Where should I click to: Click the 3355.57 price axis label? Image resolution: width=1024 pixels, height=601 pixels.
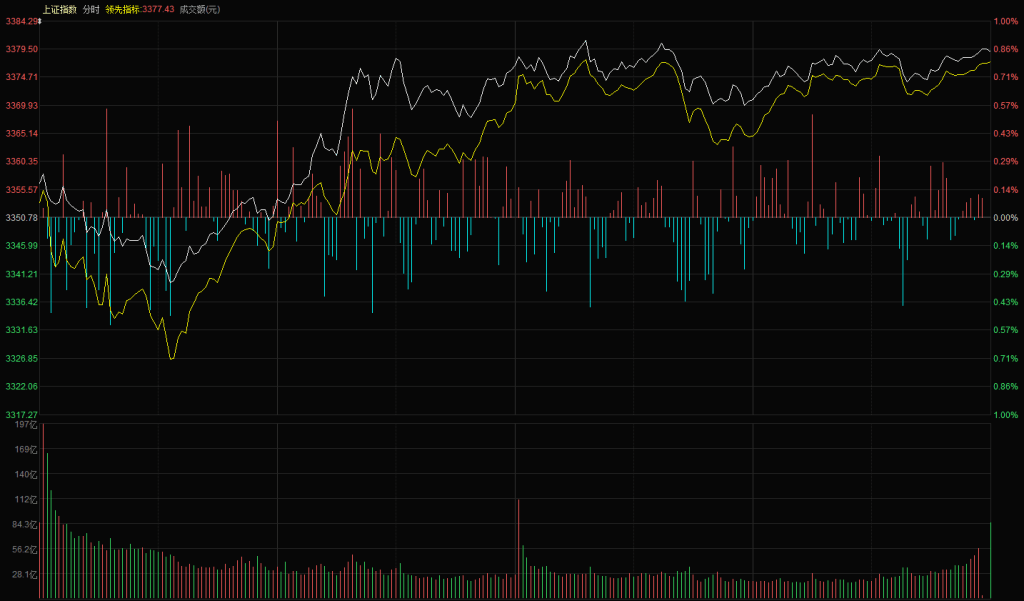(x=22, y=189)
